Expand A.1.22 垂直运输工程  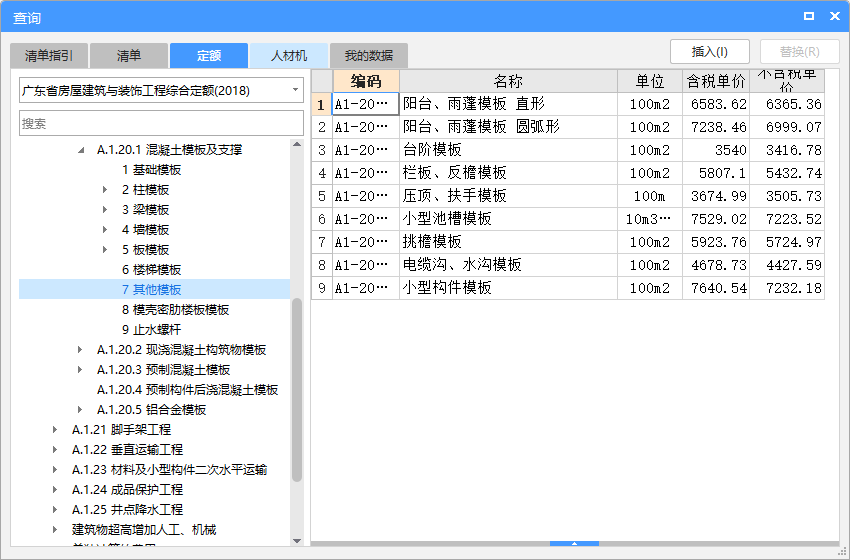(55, 450)
